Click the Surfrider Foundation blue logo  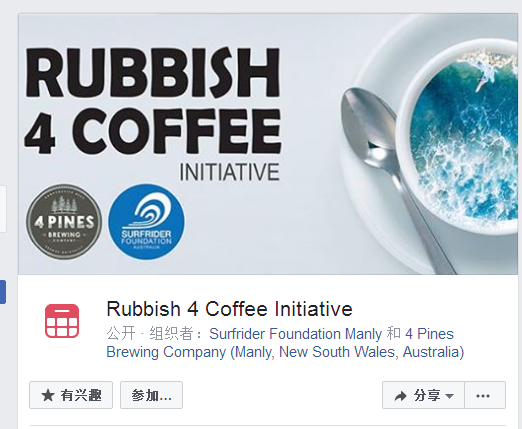point(146,222)
